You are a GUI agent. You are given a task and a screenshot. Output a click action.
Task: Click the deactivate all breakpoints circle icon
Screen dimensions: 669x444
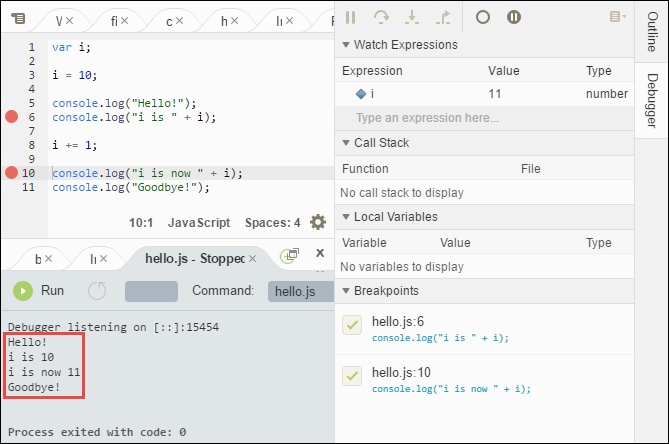pyautogui.click(x=483, y=17)
